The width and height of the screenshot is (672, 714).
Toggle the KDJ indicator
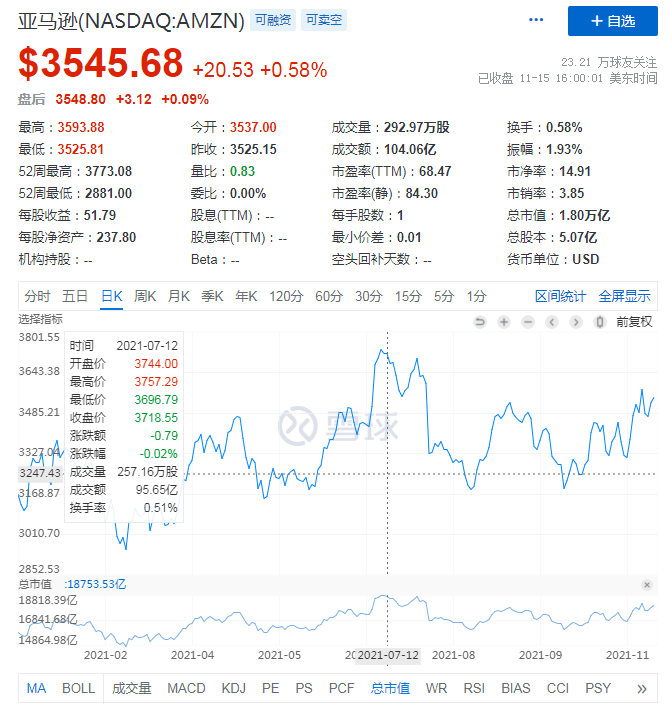[233, 688]
